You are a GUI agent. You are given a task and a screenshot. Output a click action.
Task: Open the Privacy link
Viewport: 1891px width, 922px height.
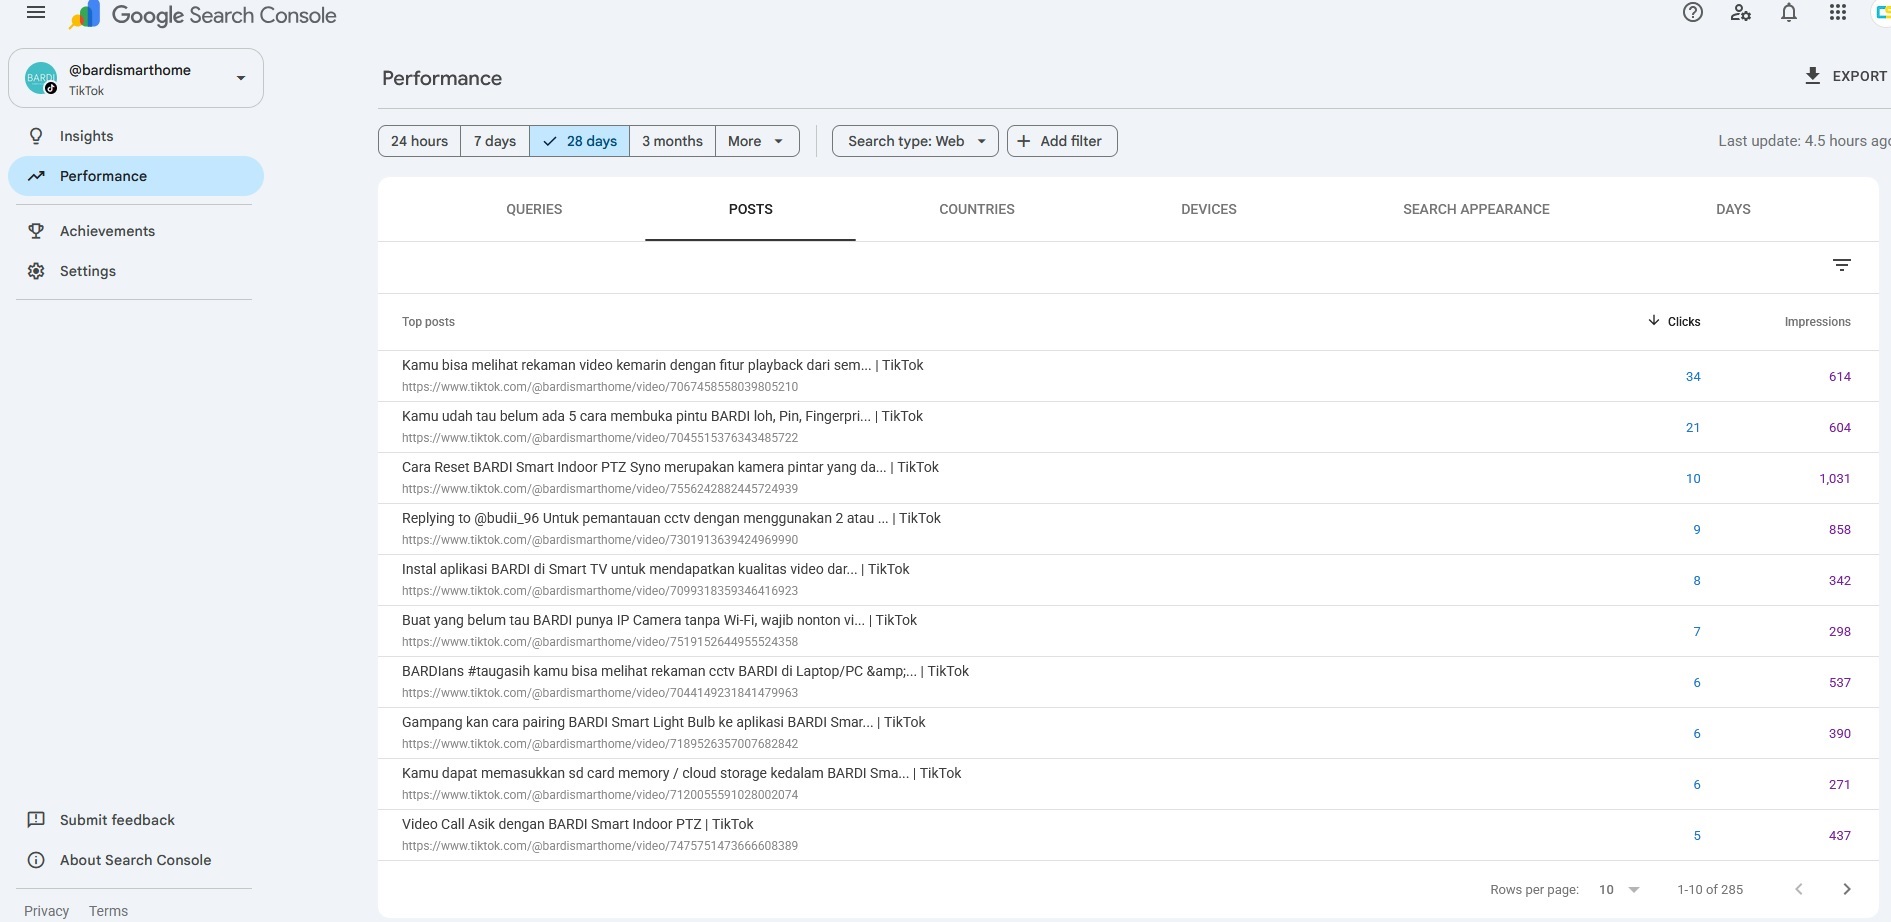(46, 911)
